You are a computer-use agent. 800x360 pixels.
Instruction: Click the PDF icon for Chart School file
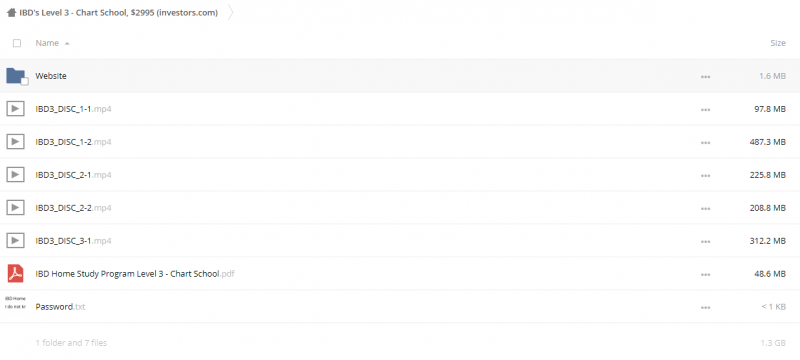[15, 274]
